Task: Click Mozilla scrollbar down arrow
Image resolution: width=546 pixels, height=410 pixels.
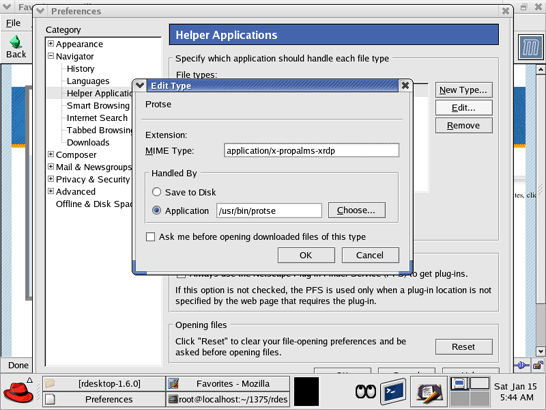Action: [540, 351]
